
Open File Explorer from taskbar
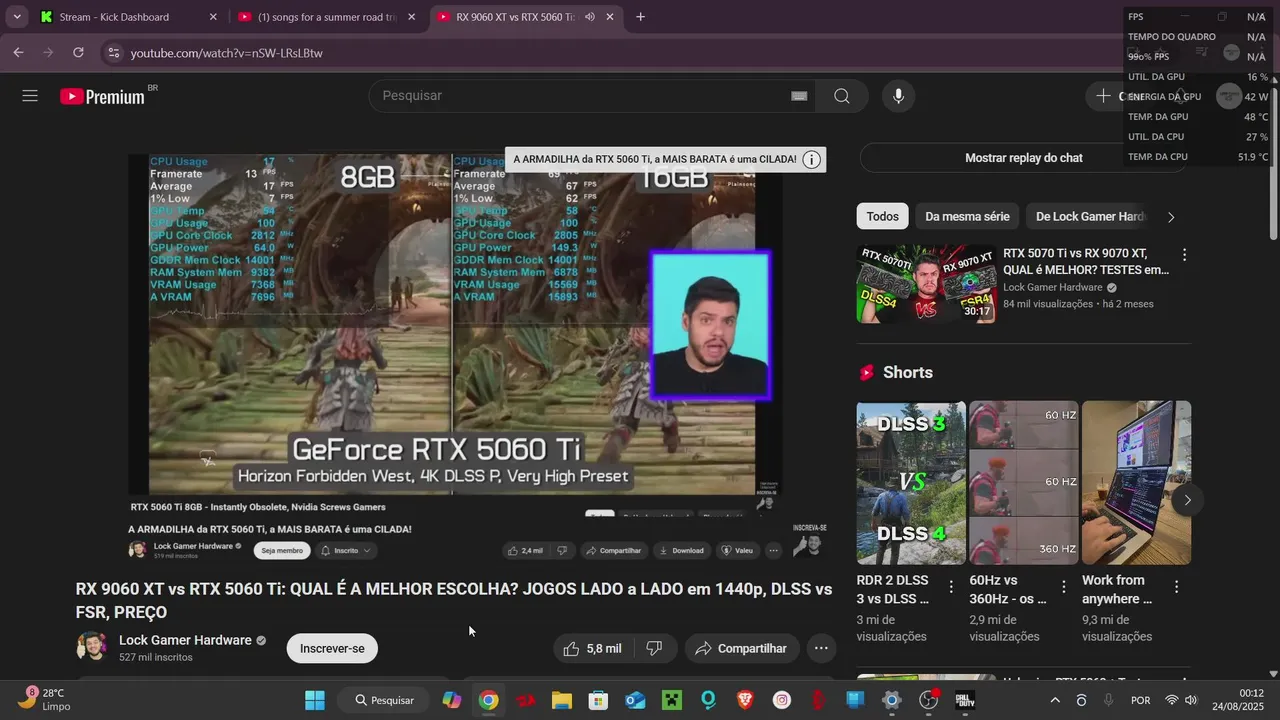pyautogui.click(x=561, y=700)
